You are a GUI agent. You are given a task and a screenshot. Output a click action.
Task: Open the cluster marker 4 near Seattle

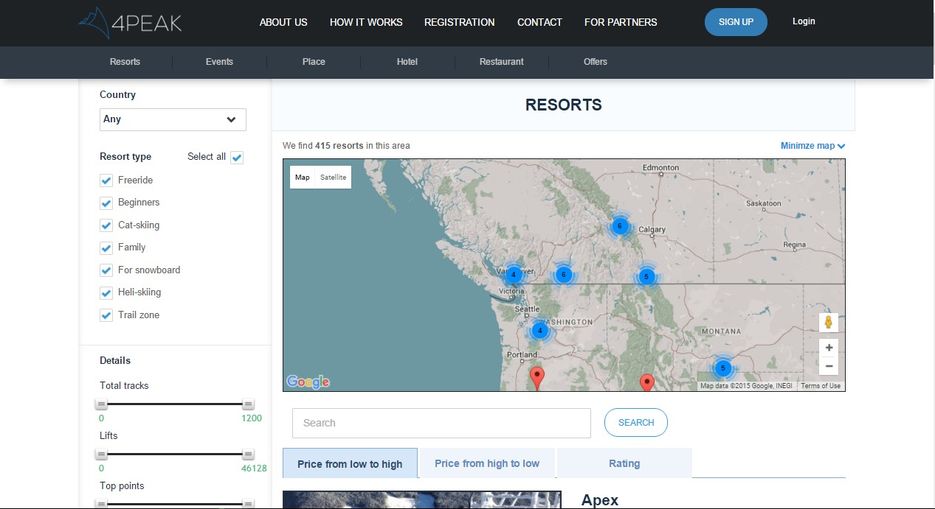[540, 330]
